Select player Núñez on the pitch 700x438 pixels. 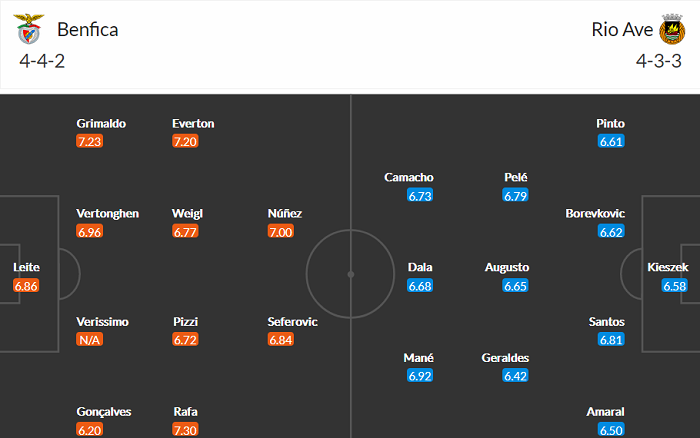coord(285,213)
